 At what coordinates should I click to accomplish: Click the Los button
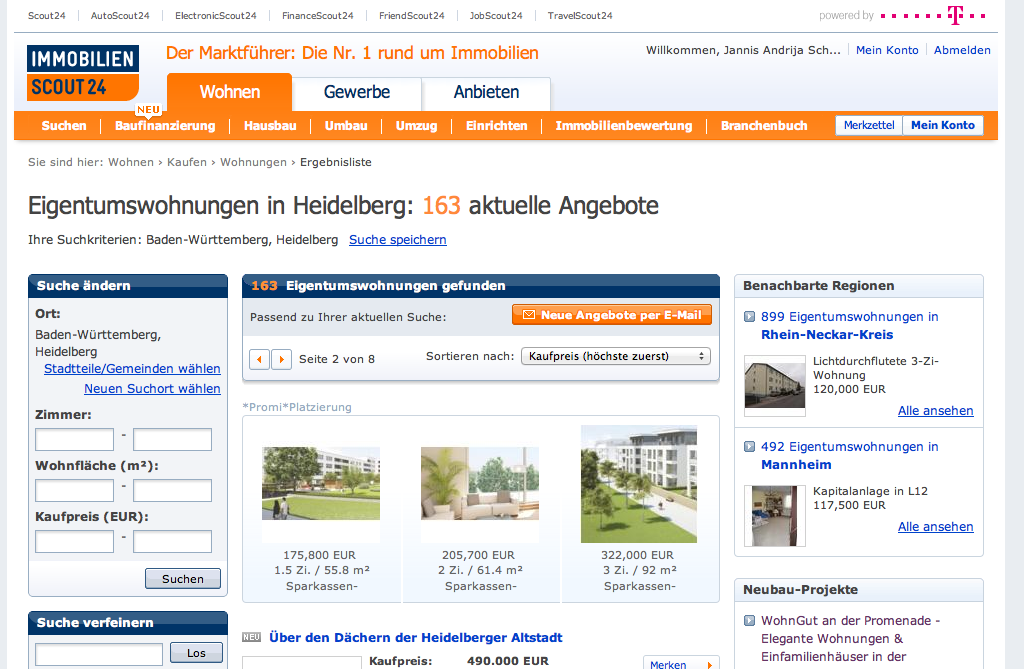pyautogui.click(x=196, y=653)
